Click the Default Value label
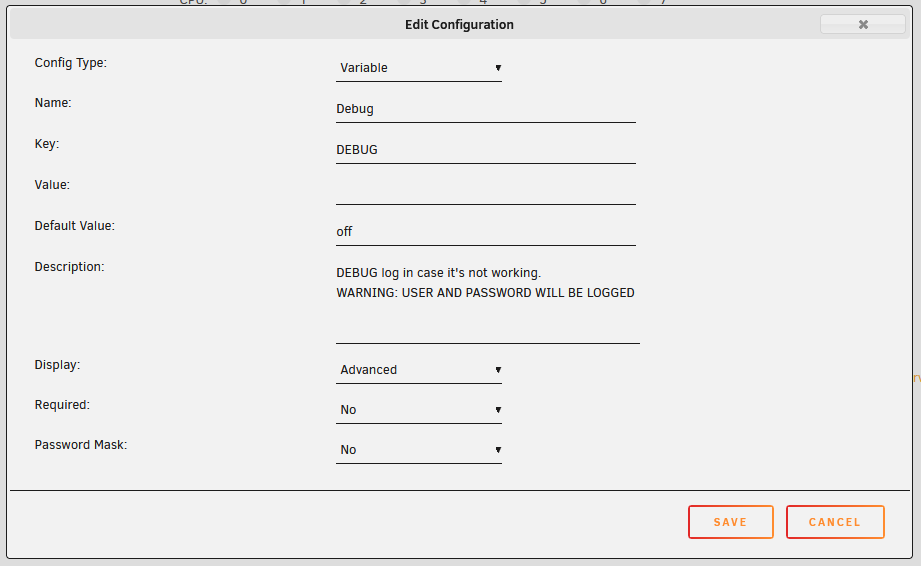This screenshot has width=921, height=566. point(75,225)
